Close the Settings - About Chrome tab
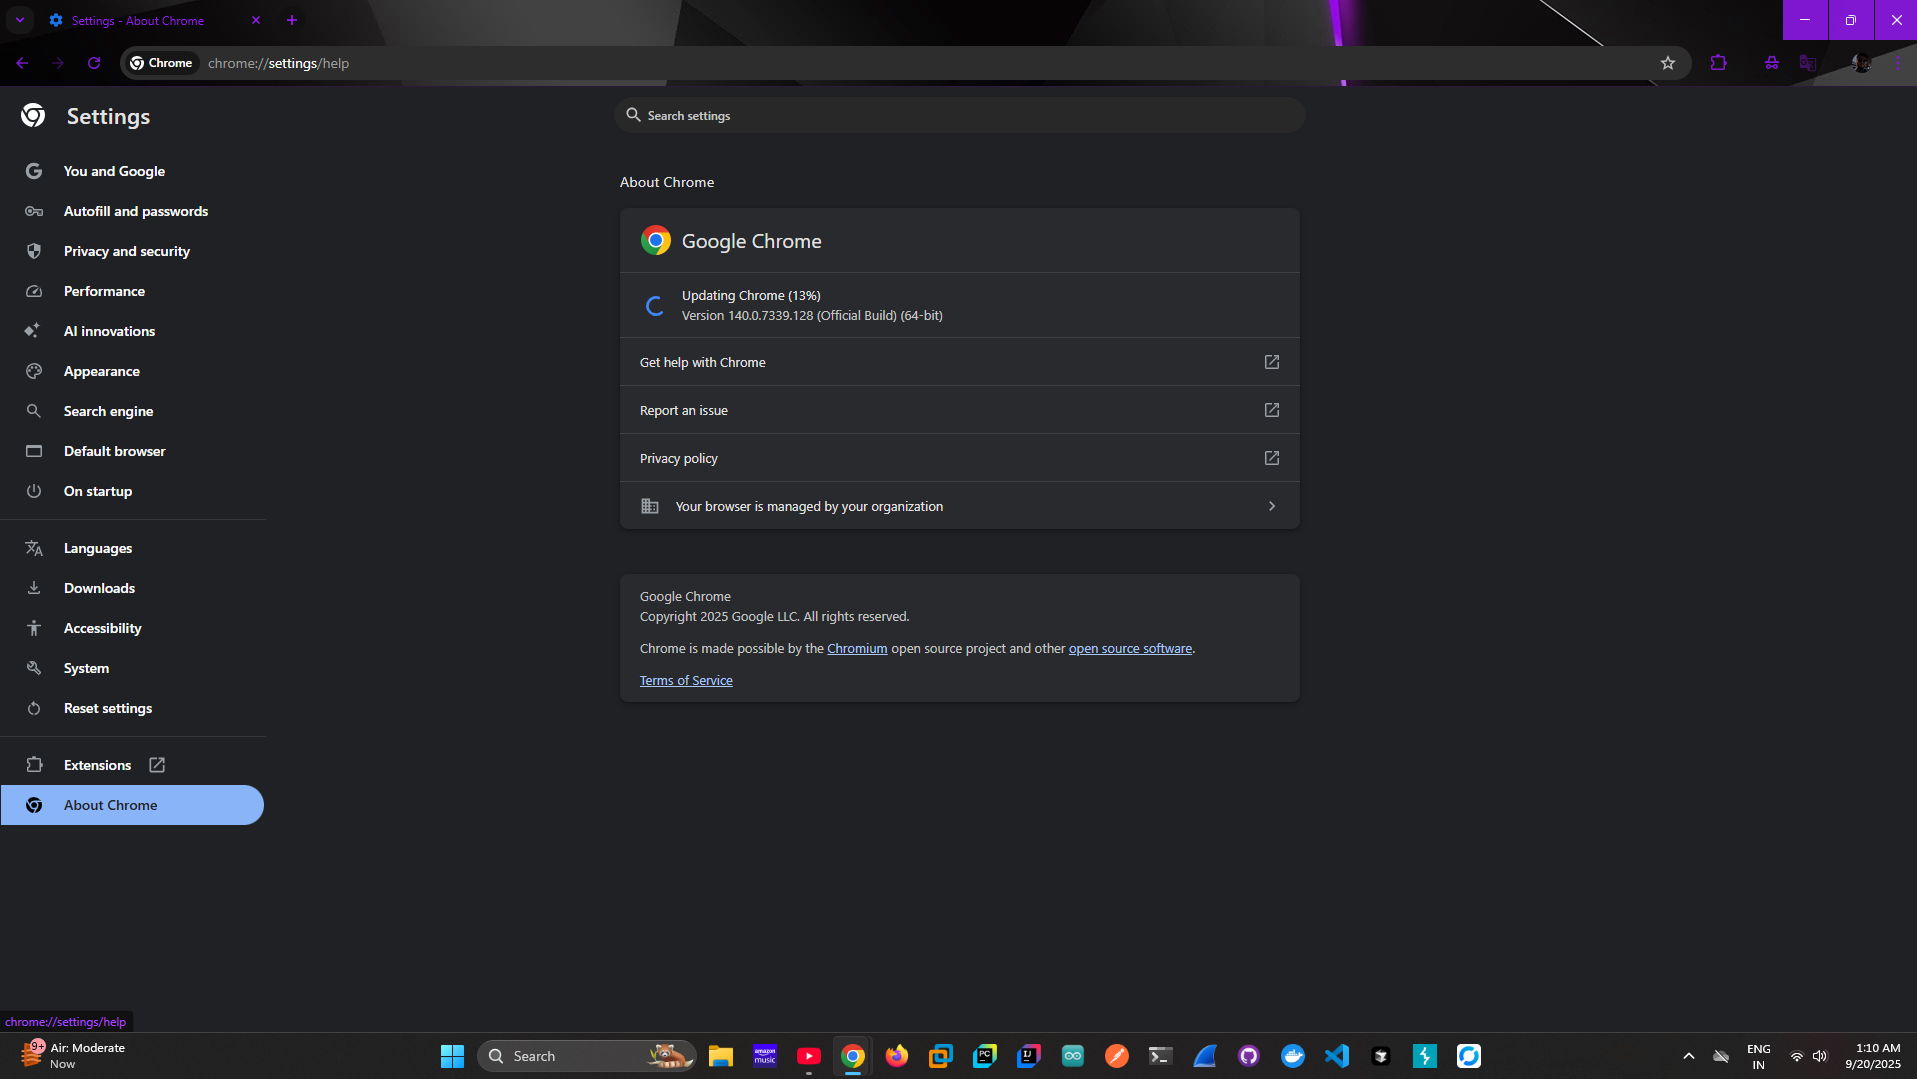 (x=256, y=20)
